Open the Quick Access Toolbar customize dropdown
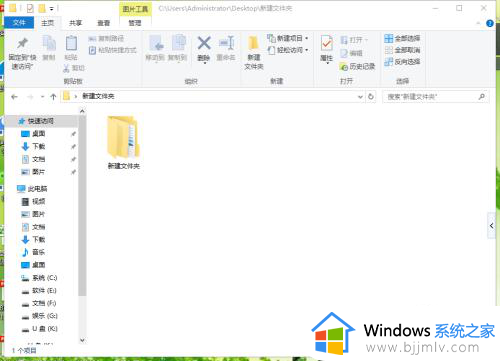Viewport: 500px width, 361px height. [x=52, y=8]
